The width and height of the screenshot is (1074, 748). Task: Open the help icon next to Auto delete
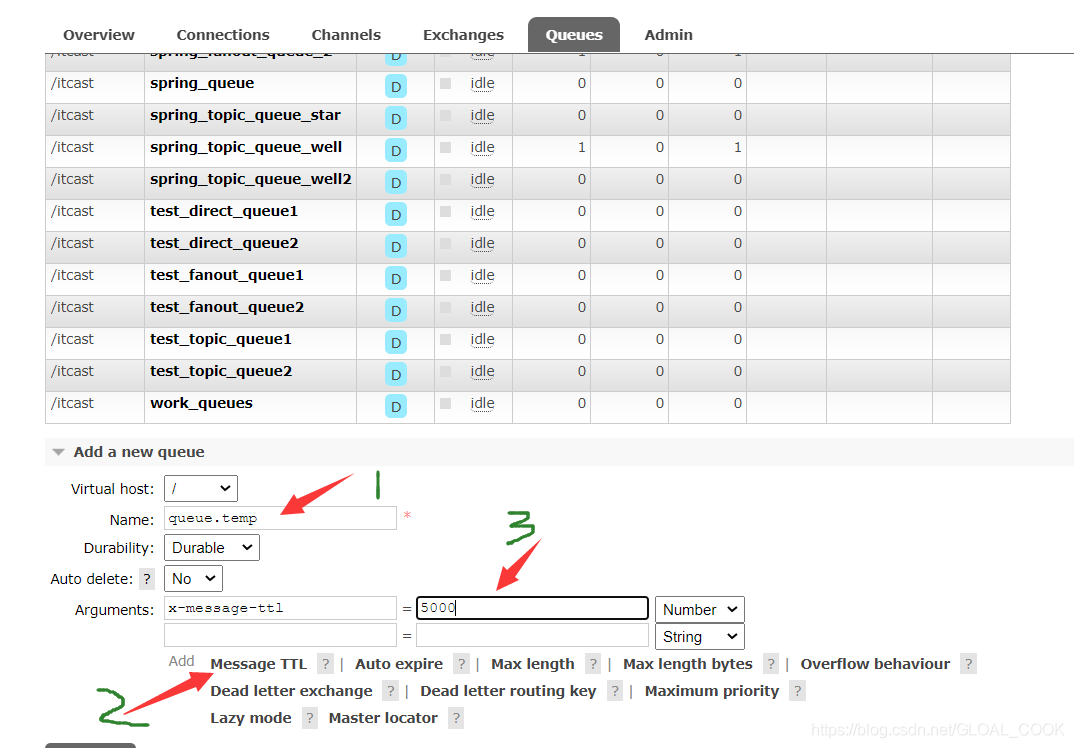(147, 579)
